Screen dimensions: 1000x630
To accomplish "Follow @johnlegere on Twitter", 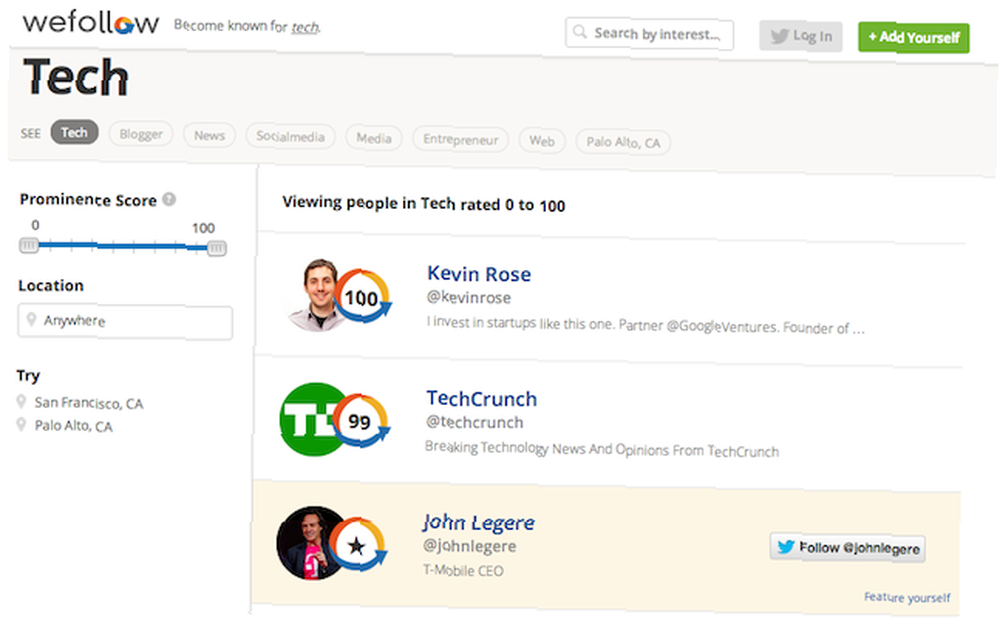I will 848,547.
